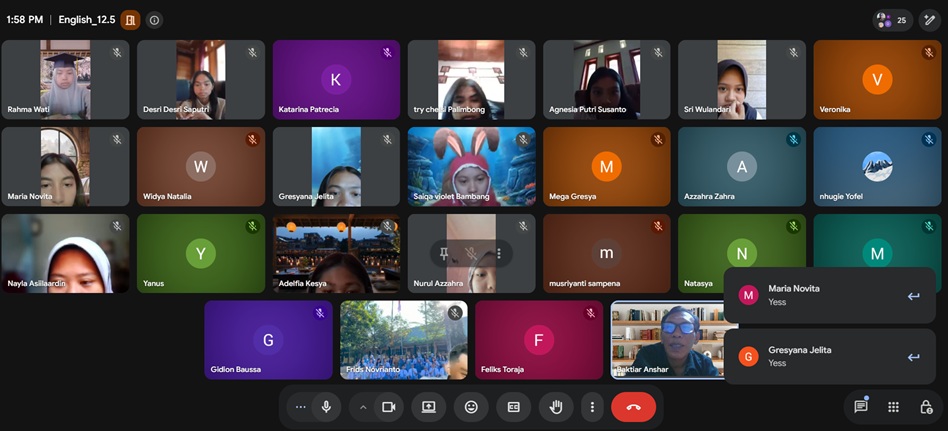948x431 pixels.
Task: Click muted mic icon on Feliks Toraja's tile
Action: [x=591, y=313]
